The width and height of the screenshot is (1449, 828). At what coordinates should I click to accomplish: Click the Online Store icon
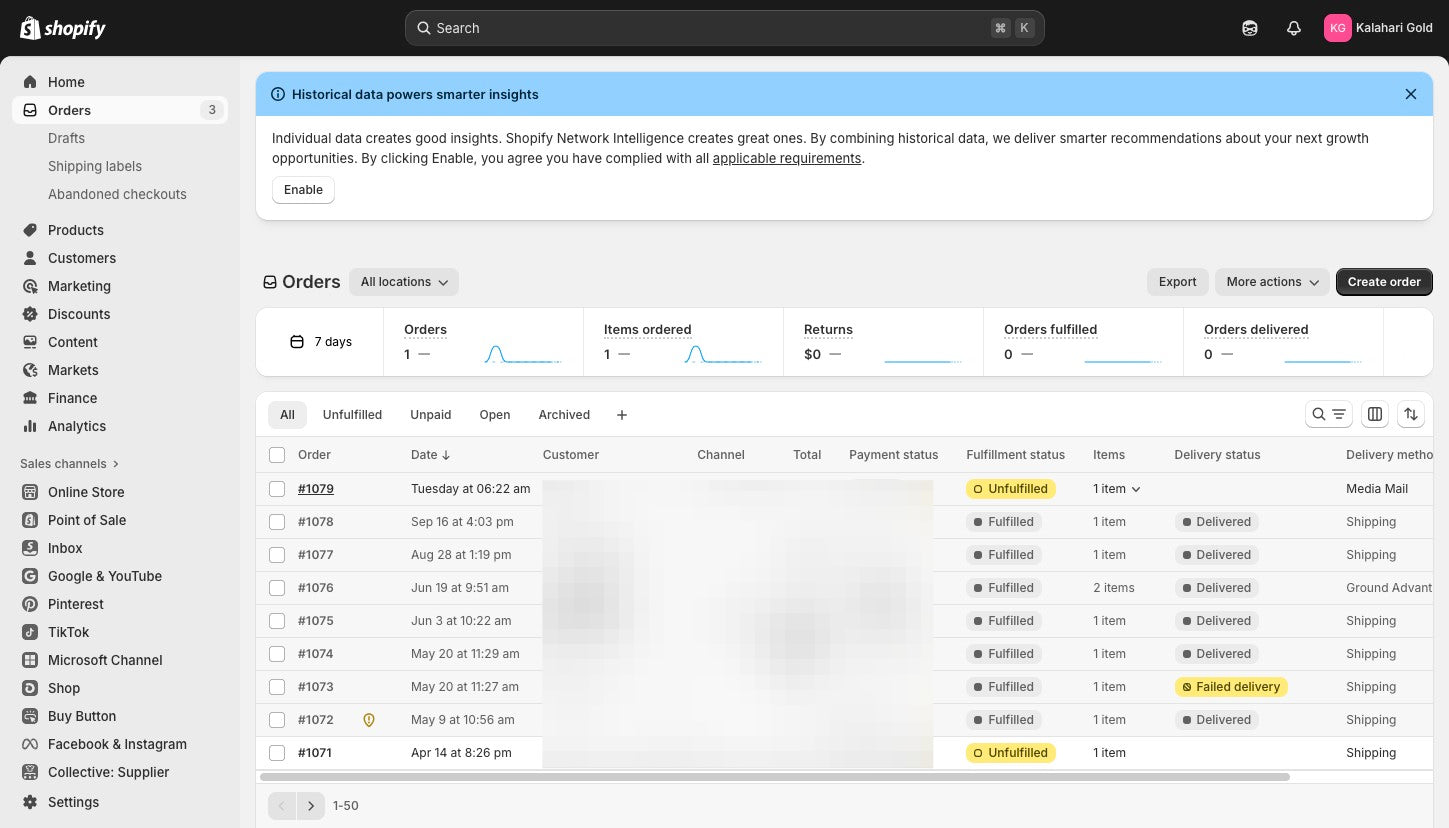pos(30,492)
